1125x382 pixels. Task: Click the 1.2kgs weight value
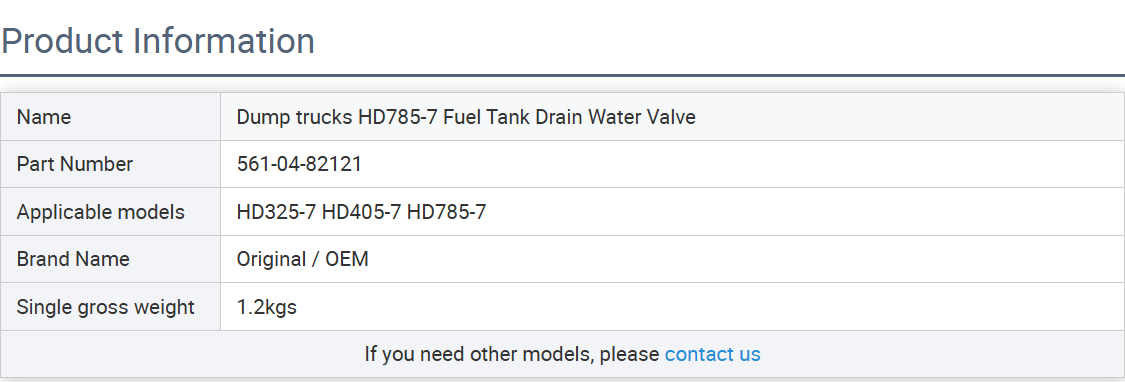pos(267,307)
